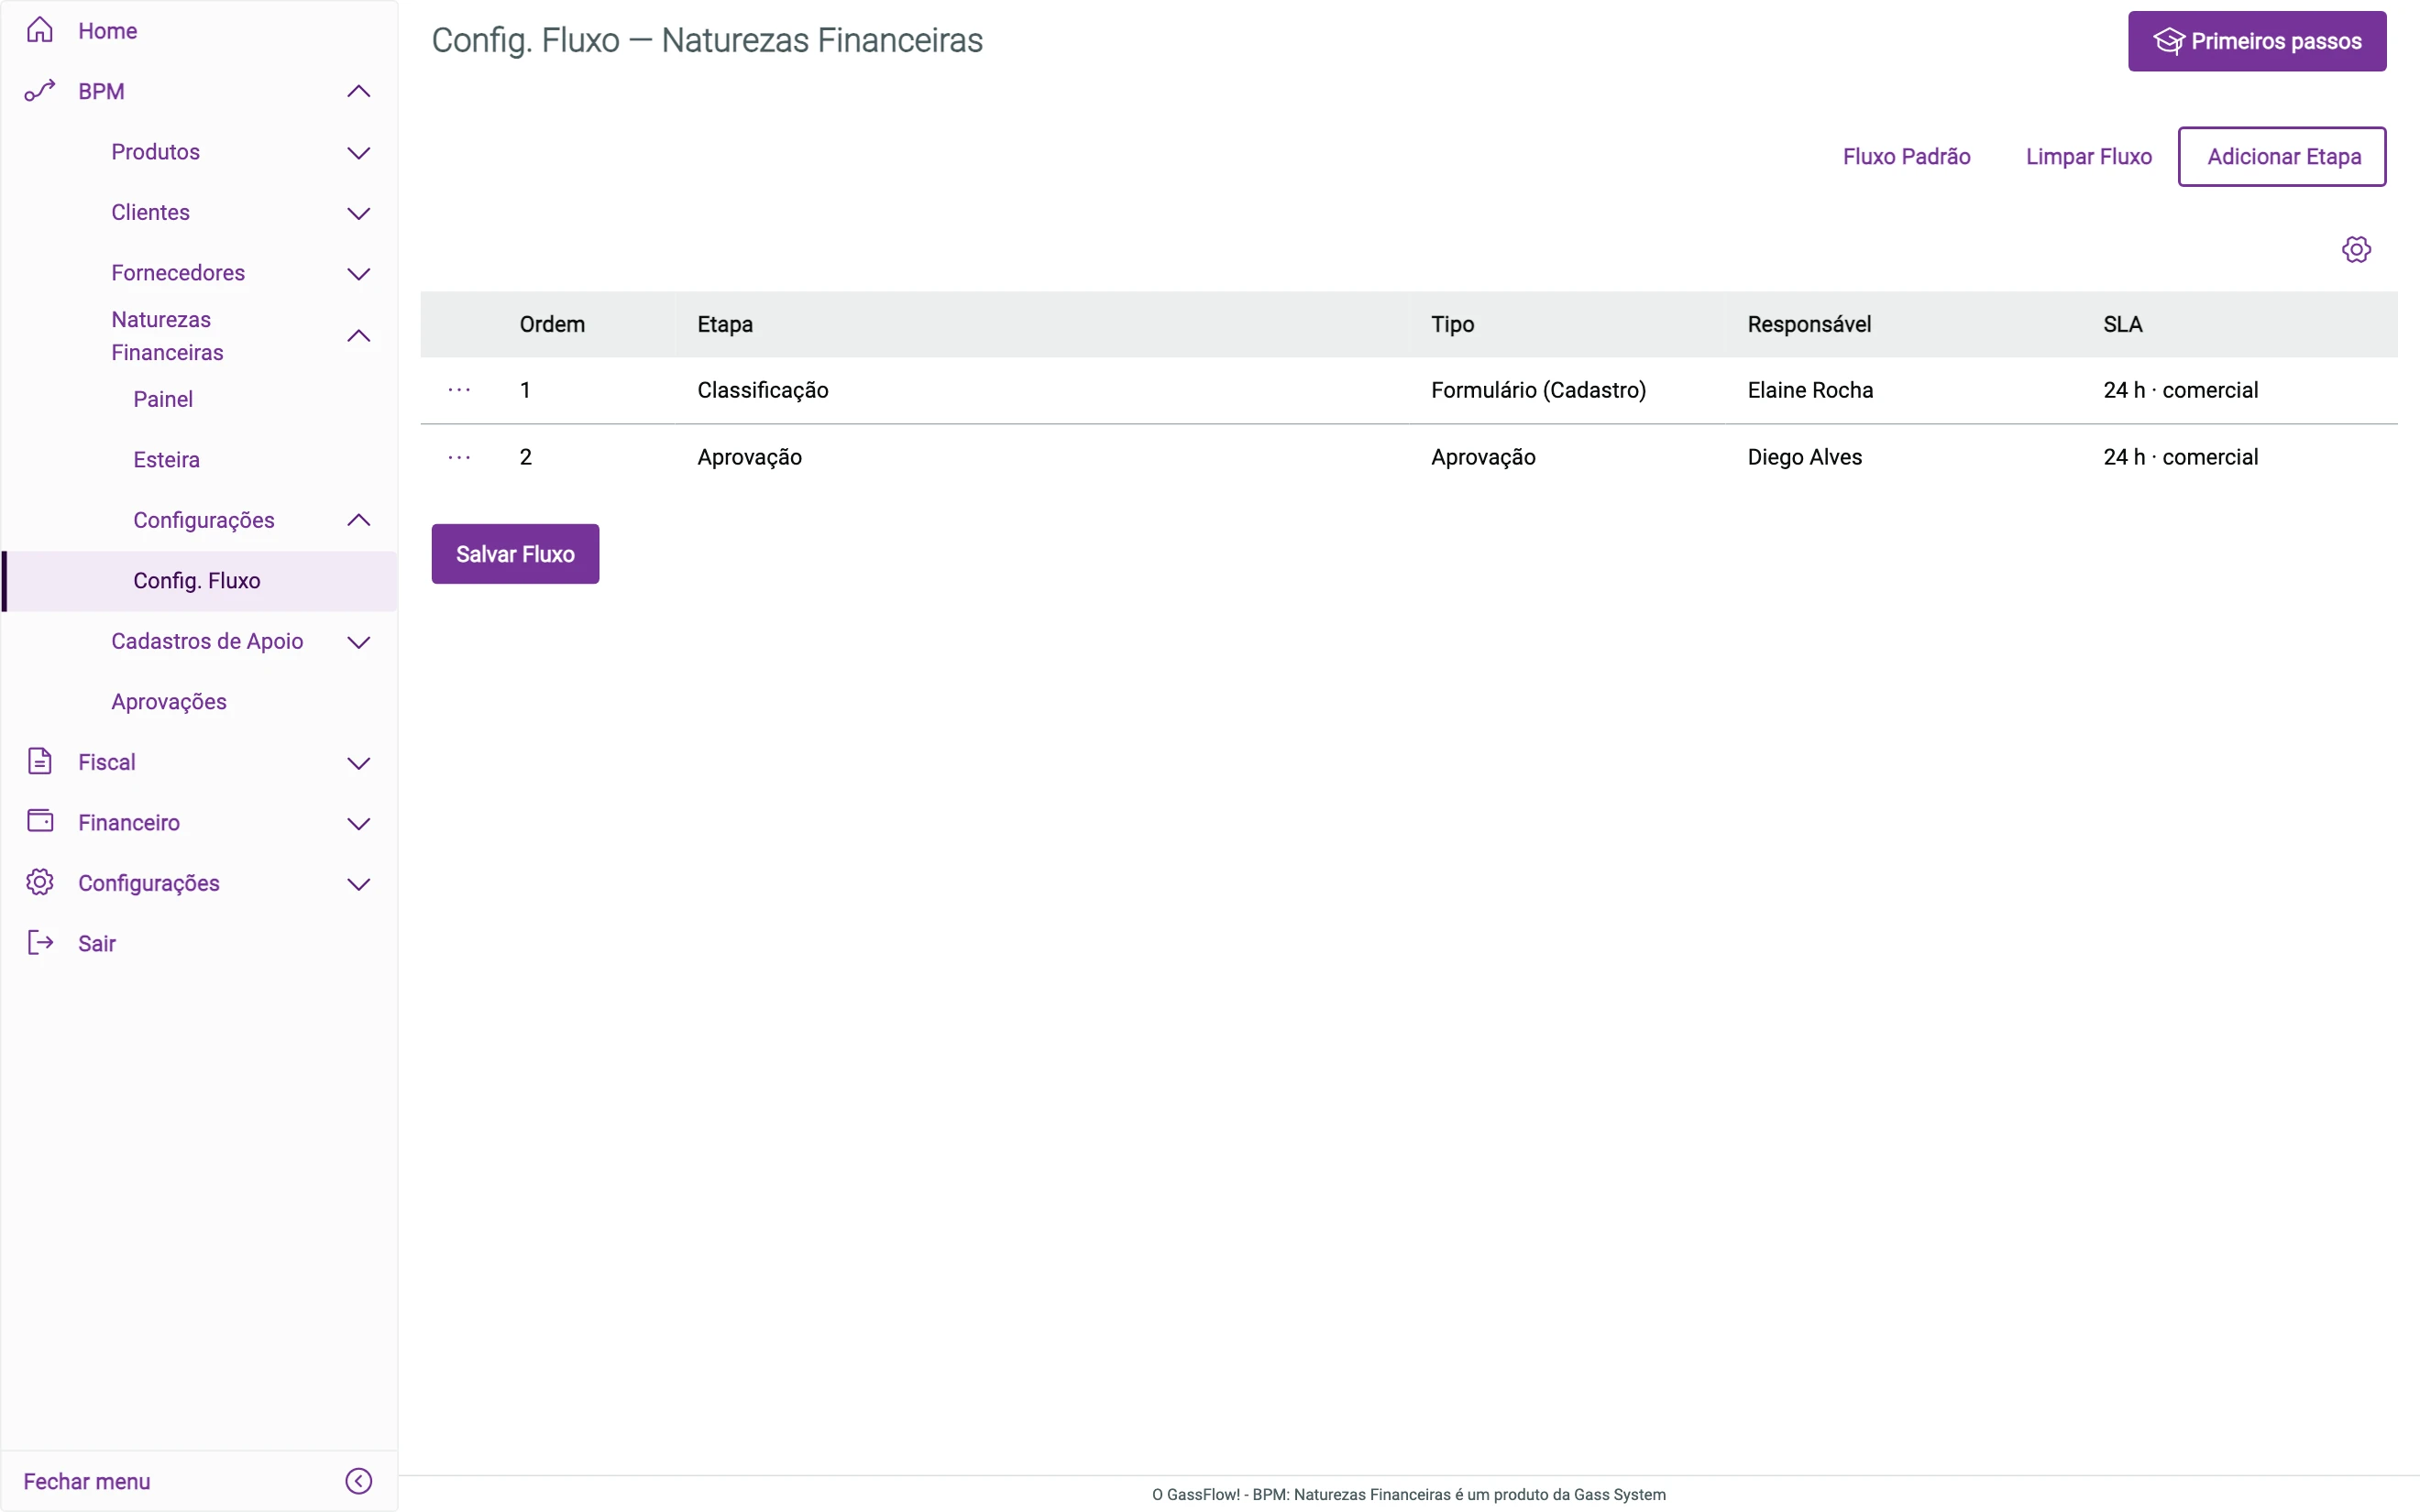
Task: Click the BPM flow icon in sidebar
Action: click(40, 91)
